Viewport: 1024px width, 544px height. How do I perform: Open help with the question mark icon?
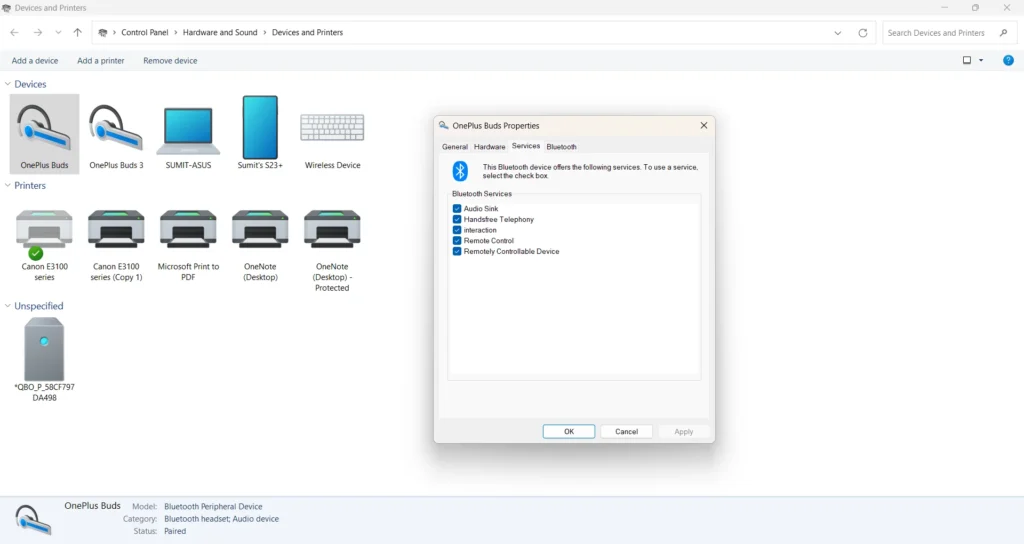1008,60
